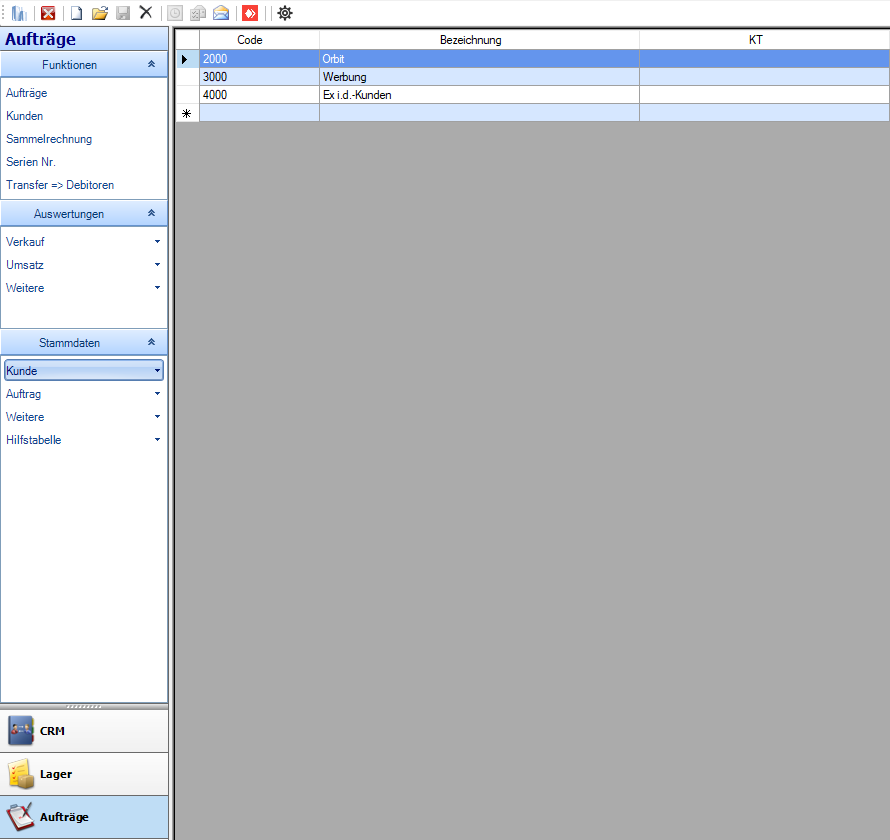Image resolution: width=890 pixels, height=840 pixels.
Task: Collapse the Auswertungen section
Action: point(152,213)
